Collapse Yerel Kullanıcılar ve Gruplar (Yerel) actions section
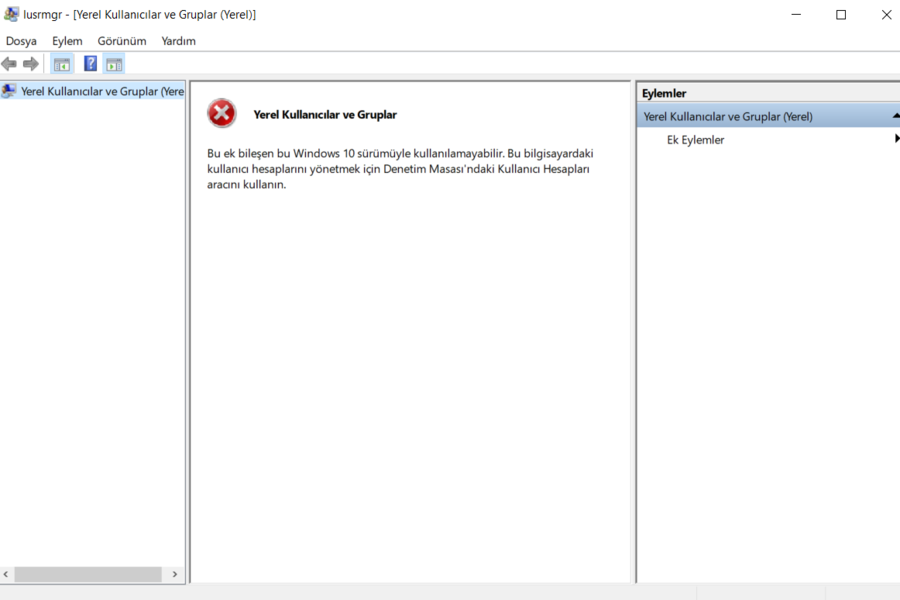The image size is (900, 600). 896,116
